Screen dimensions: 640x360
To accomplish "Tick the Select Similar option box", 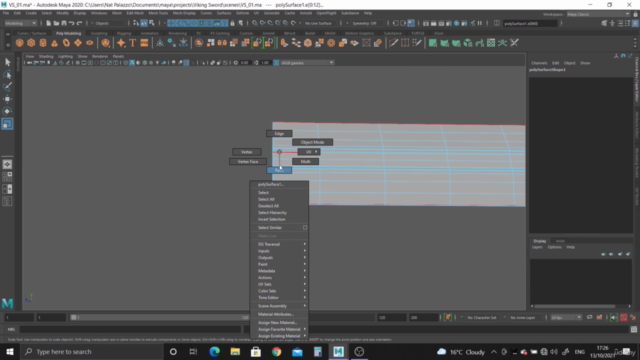I will (x=305, y=227).
